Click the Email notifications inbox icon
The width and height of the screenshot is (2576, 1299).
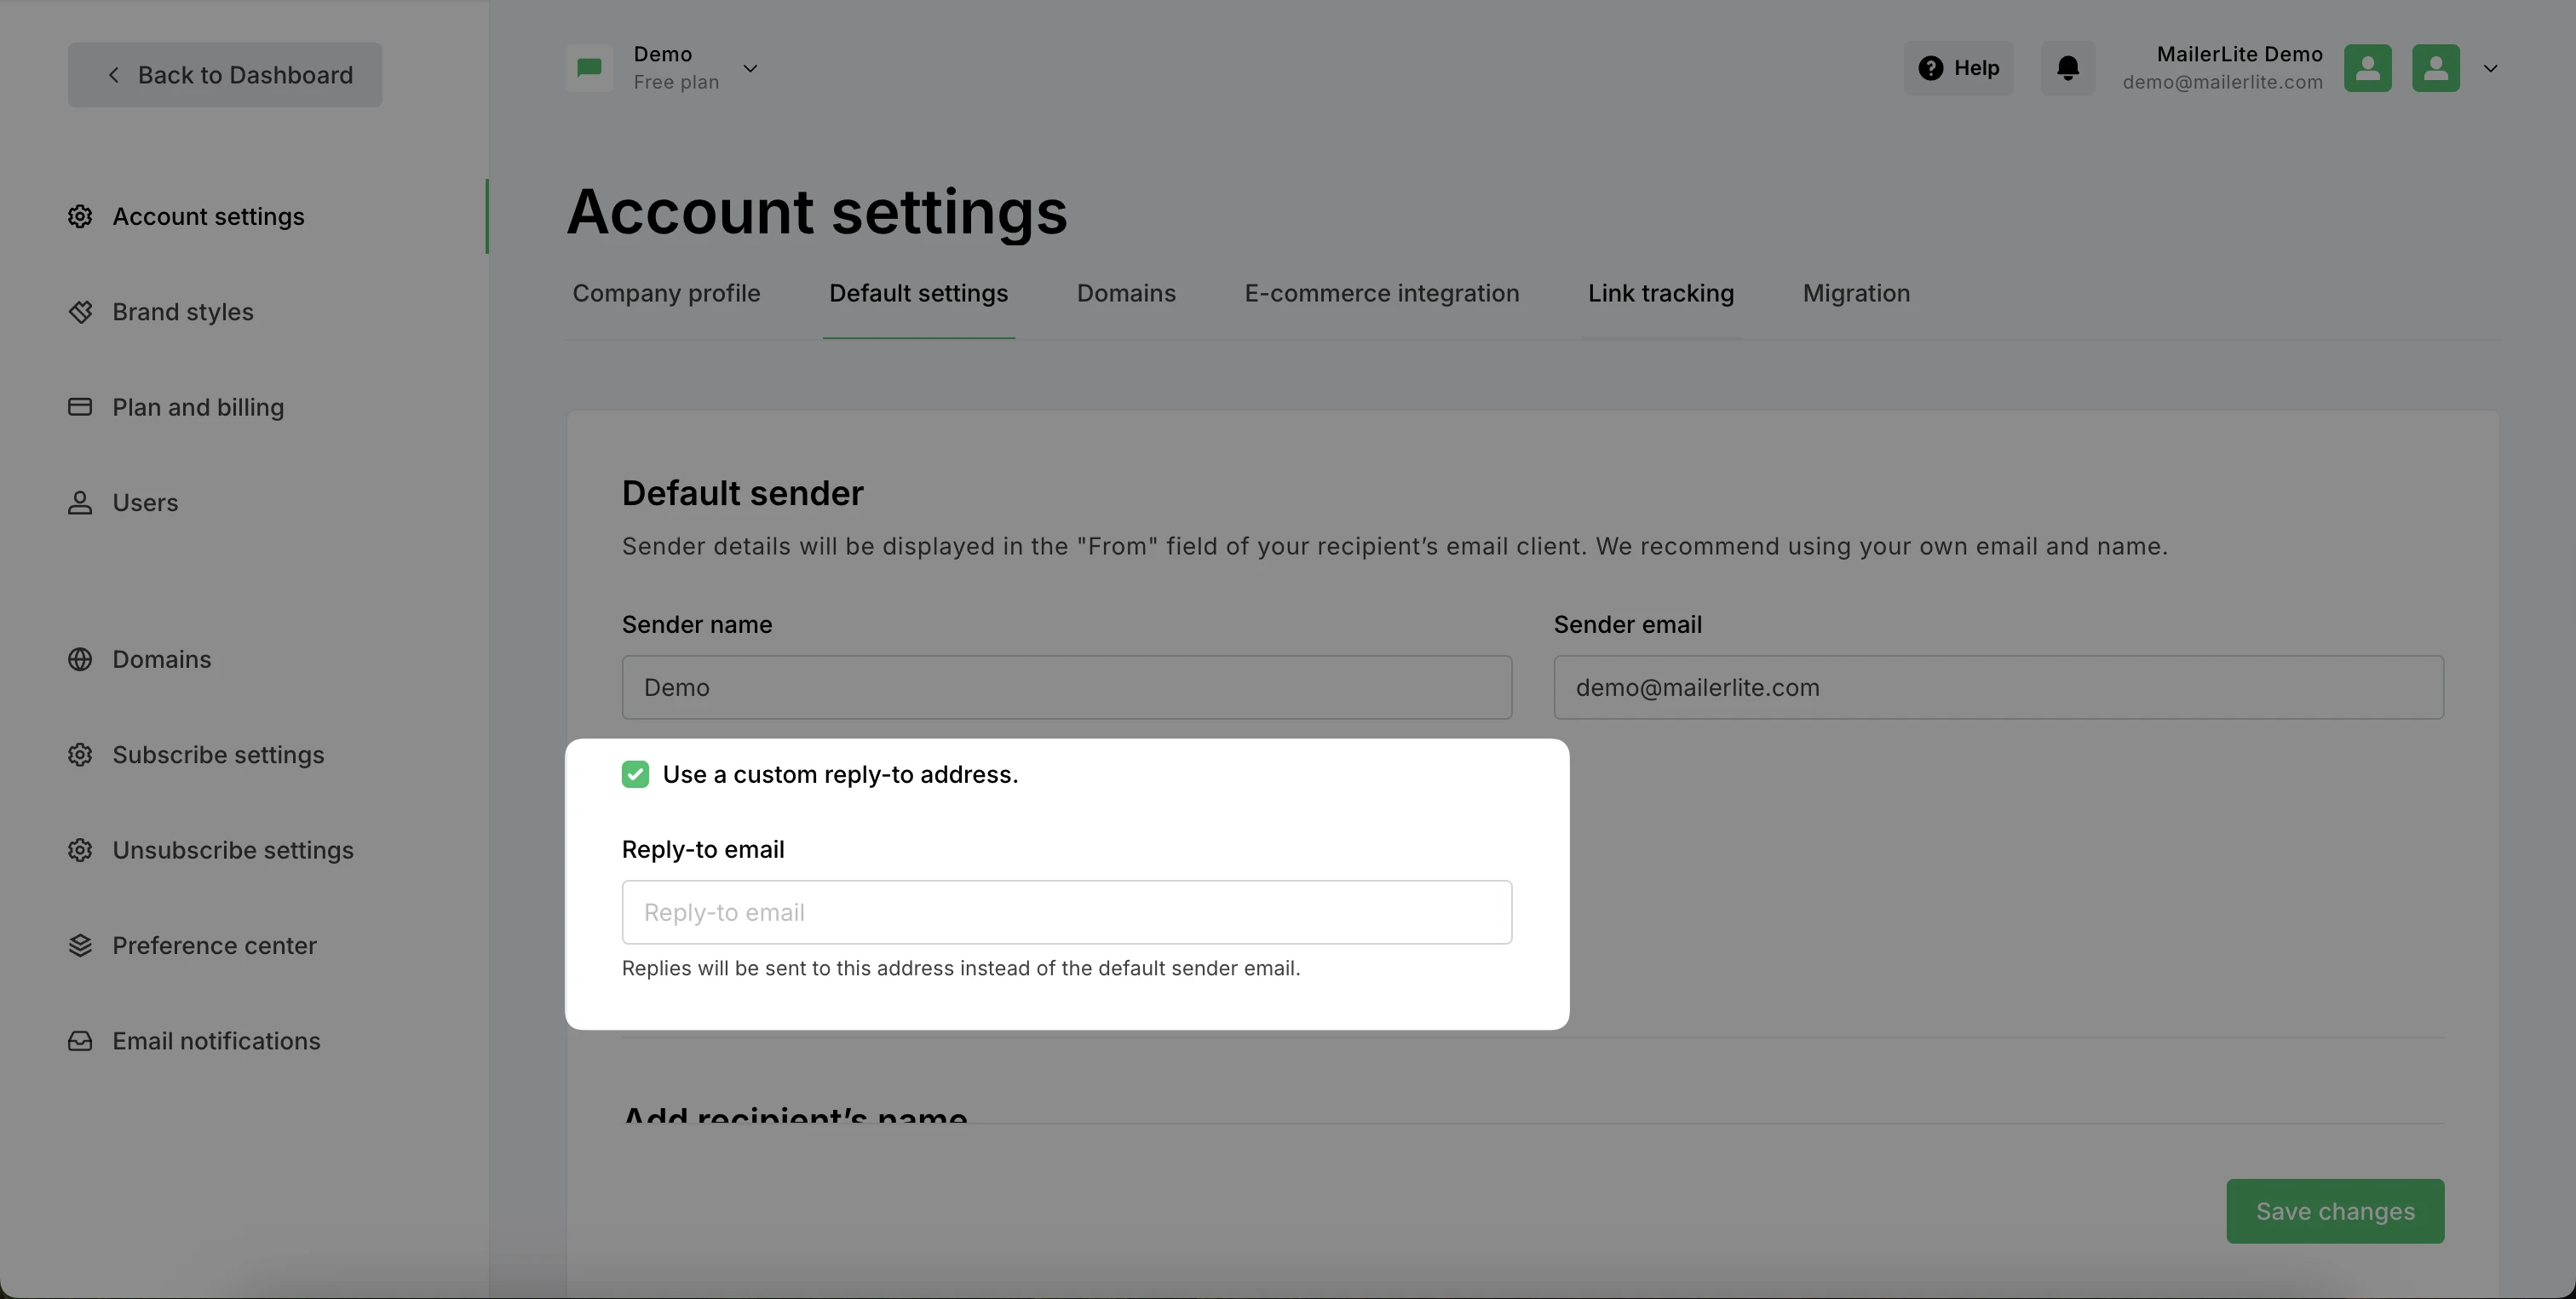click(x=80, y=1041)
